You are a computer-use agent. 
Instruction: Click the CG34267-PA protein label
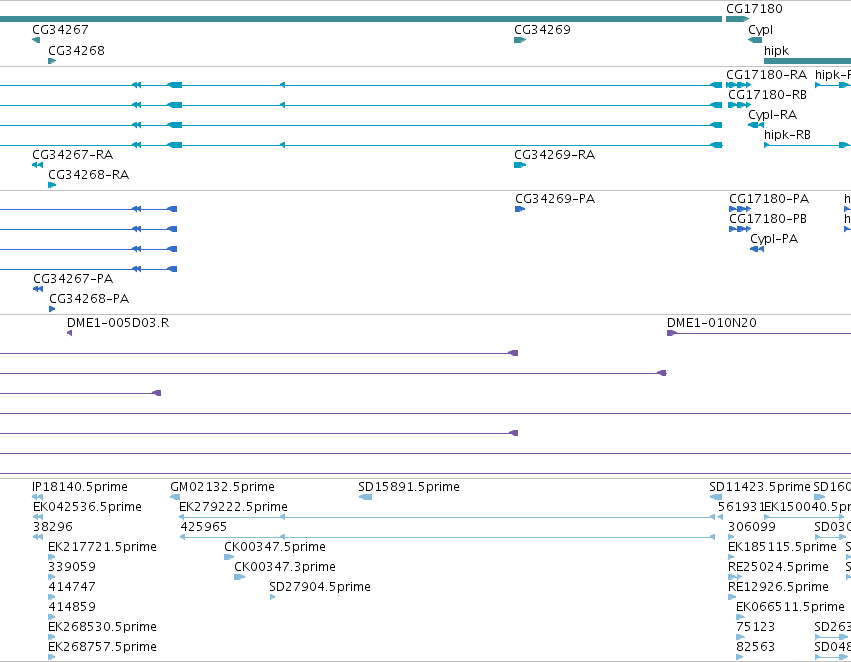tap(73, 279)
